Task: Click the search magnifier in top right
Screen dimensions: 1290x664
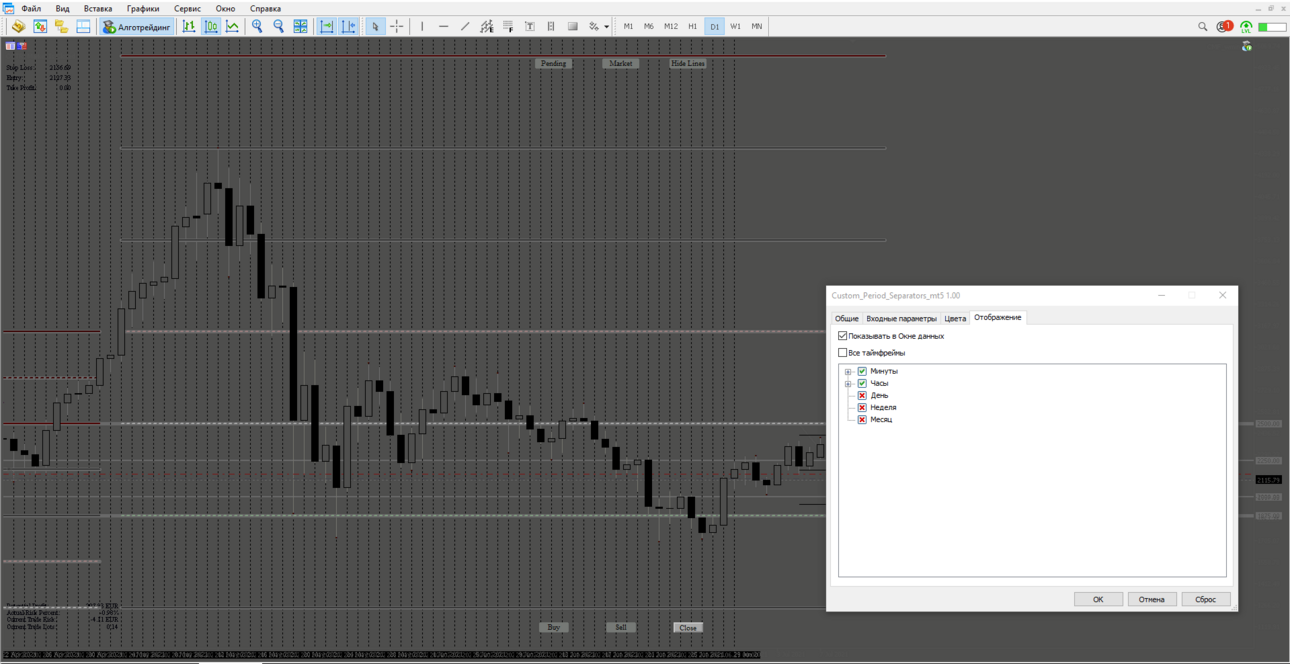Action: tap(1203, 27)
